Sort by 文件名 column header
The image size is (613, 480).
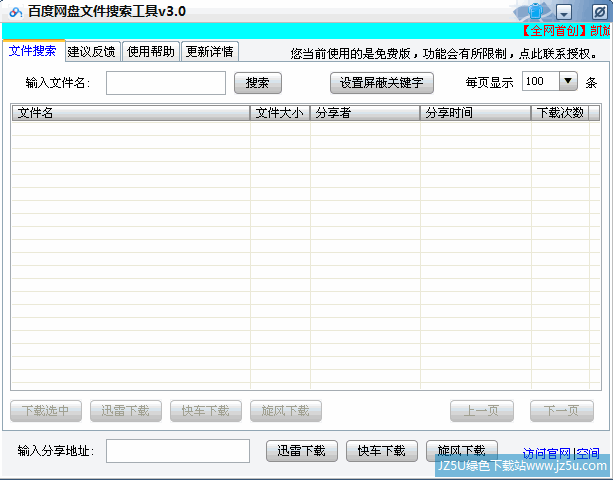[131, 113]
